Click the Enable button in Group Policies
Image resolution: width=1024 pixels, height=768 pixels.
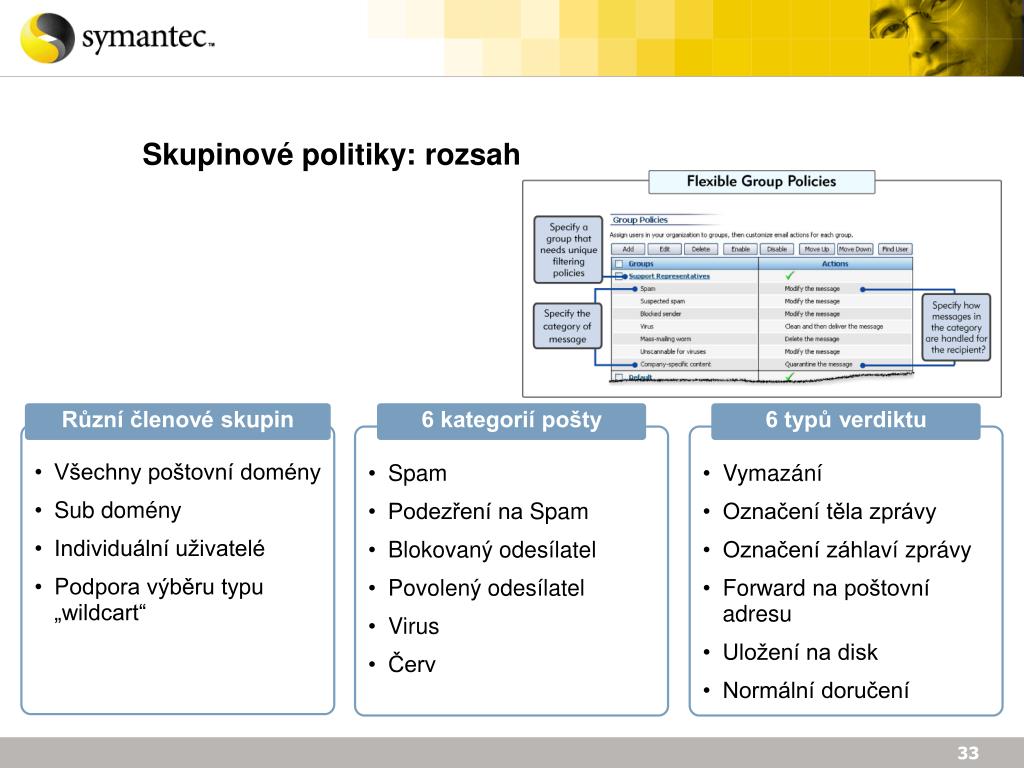click(741, 249)
